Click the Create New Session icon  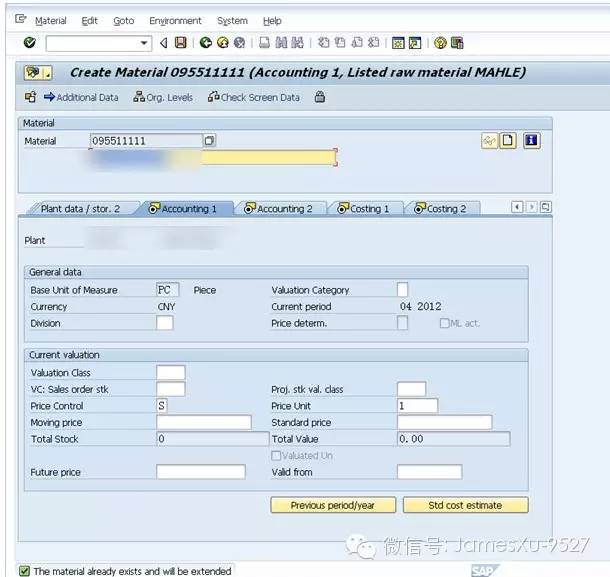pos(398,43)
